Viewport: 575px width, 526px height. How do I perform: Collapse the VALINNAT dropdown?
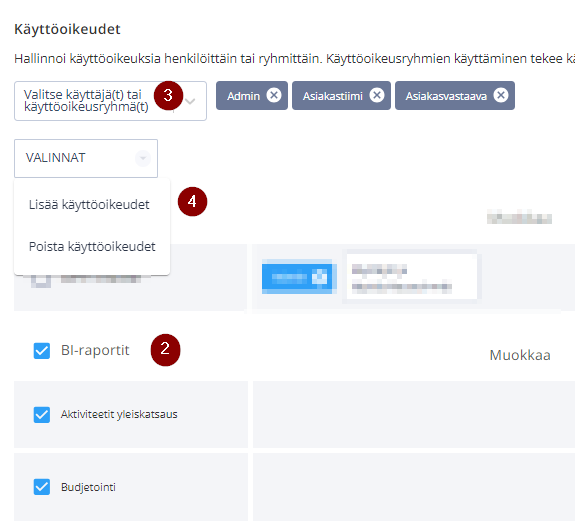tap(86, 158)
